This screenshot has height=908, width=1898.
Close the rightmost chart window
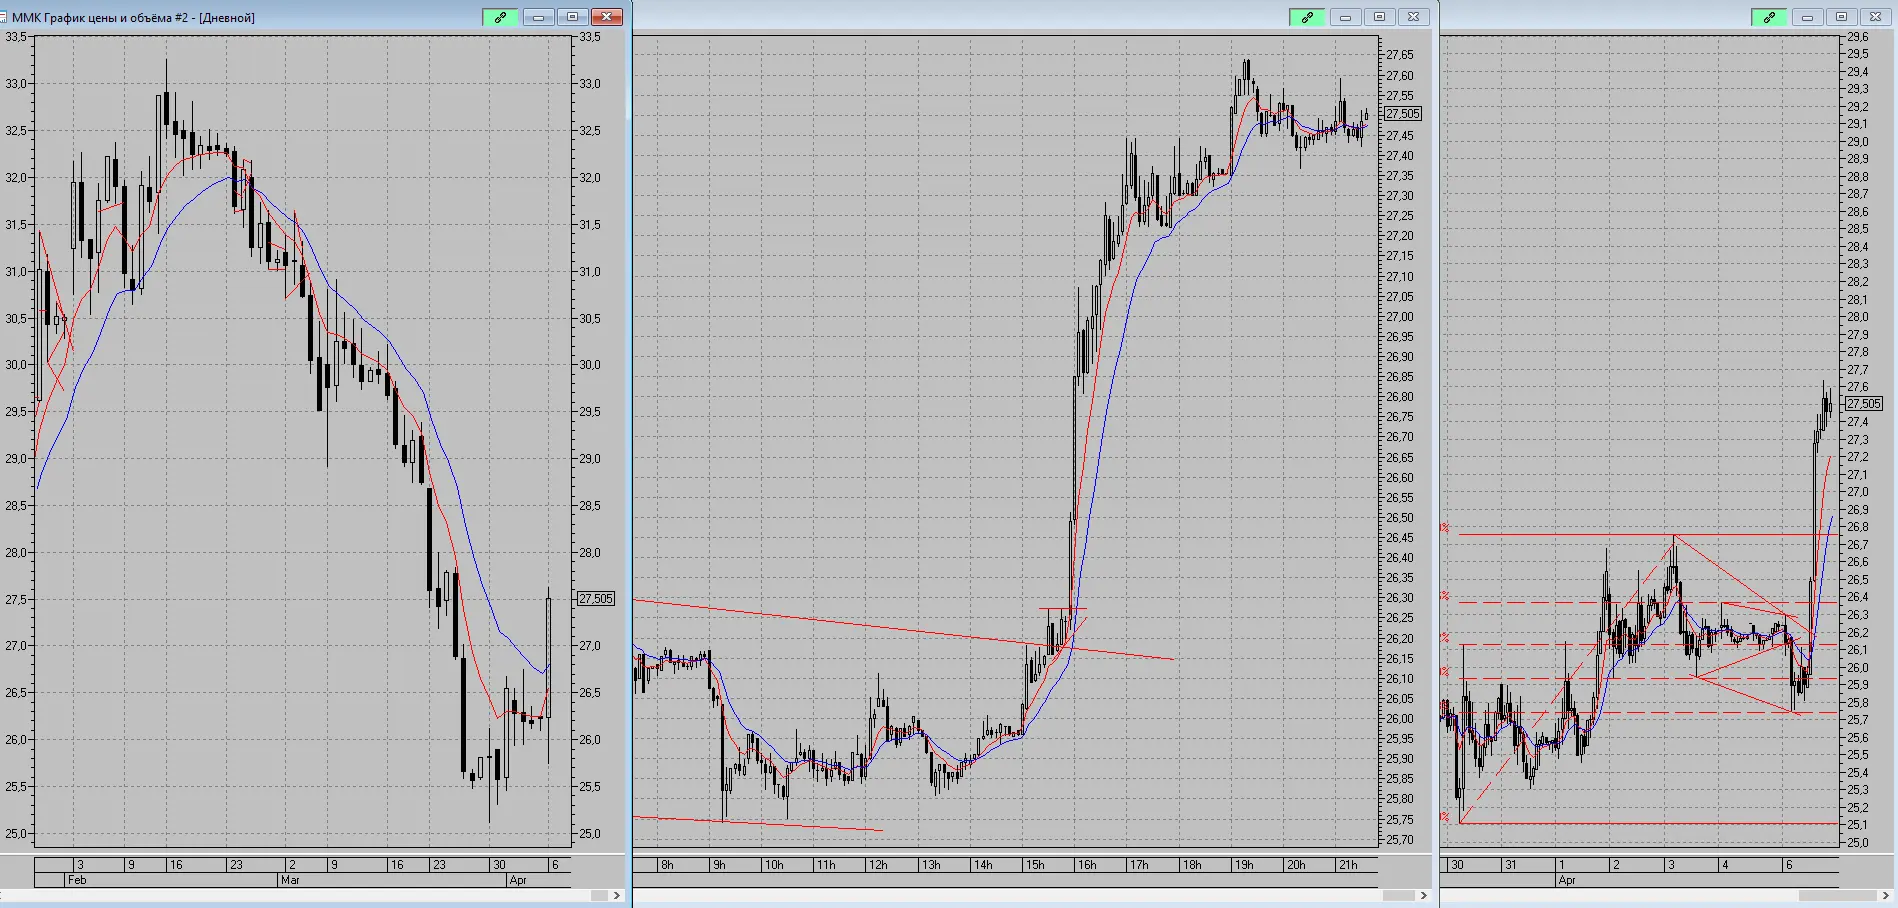(x=1875, y=17)
